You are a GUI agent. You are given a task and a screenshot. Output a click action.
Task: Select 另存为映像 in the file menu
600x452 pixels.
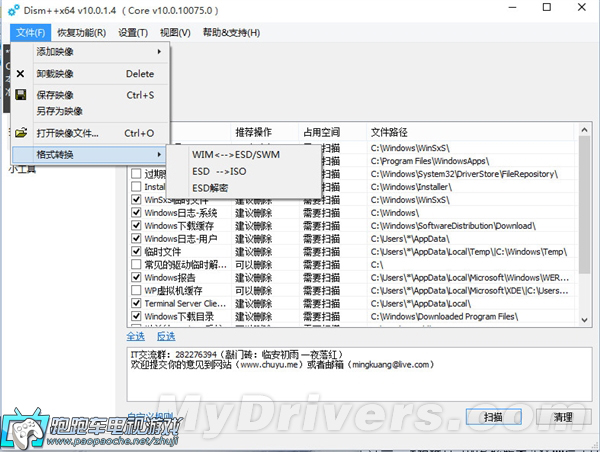pyautogui.click(x=60, y=111)
